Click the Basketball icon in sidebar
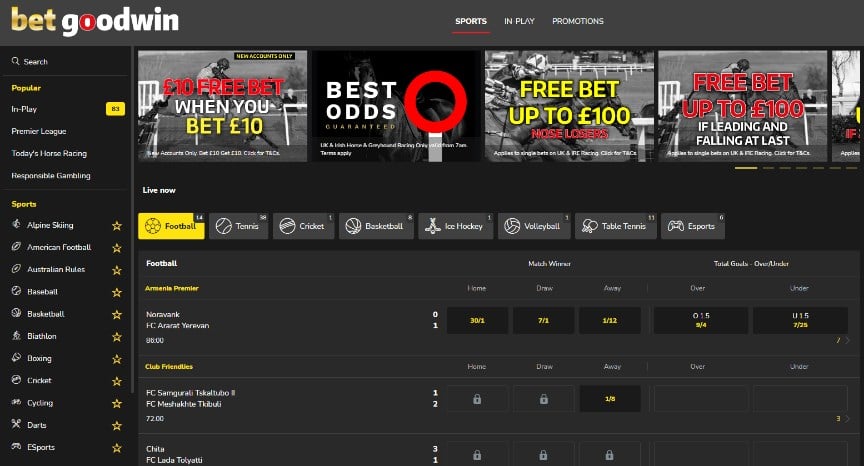The image size is (864, 466). coord(17,313)
